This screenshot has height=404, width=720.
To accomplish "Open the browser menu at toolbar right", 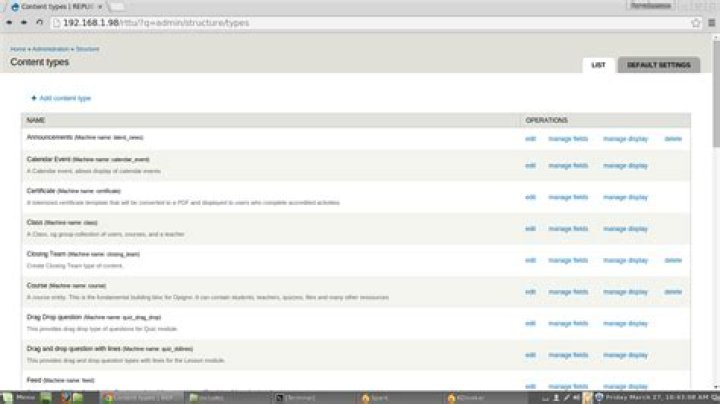I will click(x=712, y=22).
